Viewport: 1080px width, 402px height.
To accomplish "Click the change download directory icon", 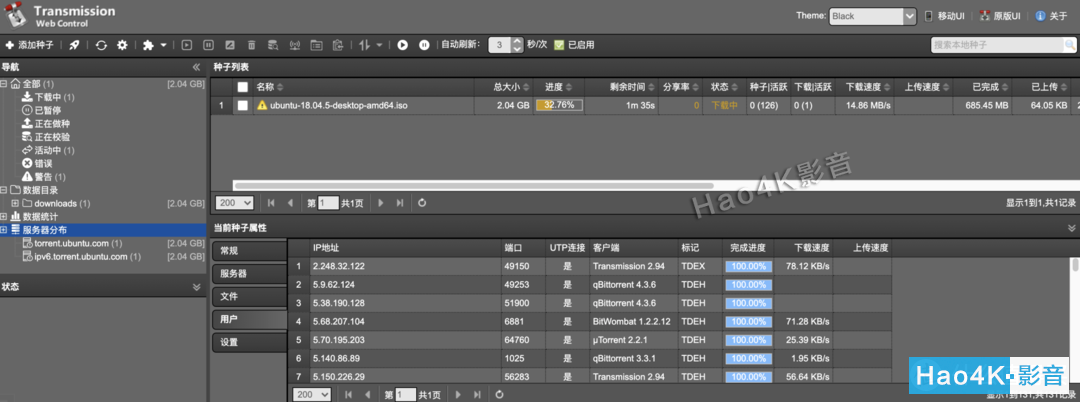I will (316, 45).
